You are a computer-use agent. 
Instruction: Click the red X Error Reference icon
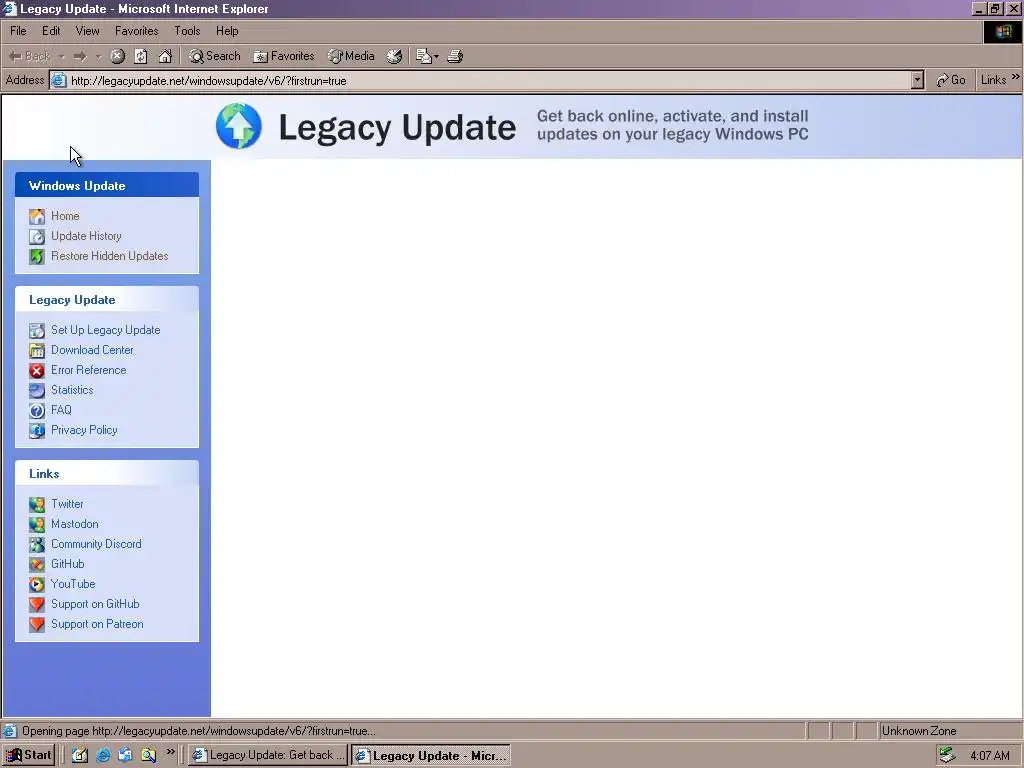pos(37,371)
